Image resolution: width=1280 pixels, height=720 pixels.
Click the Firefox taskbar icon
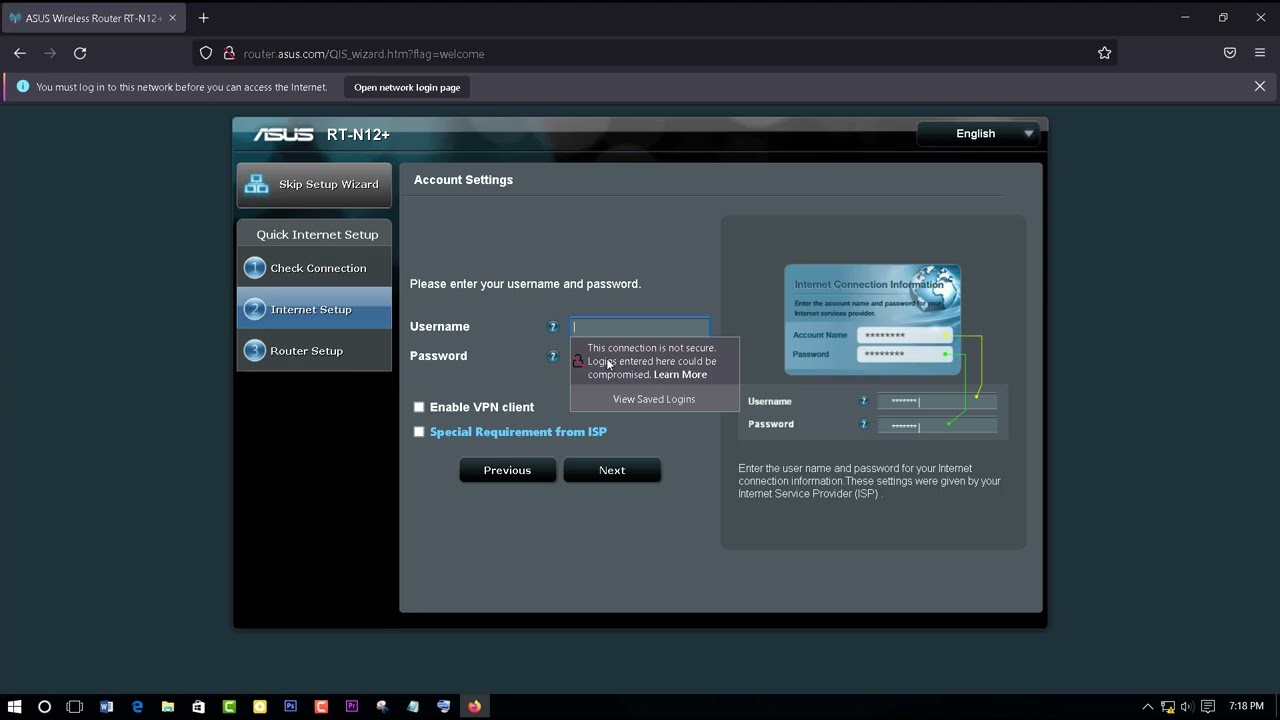(474, 706)
